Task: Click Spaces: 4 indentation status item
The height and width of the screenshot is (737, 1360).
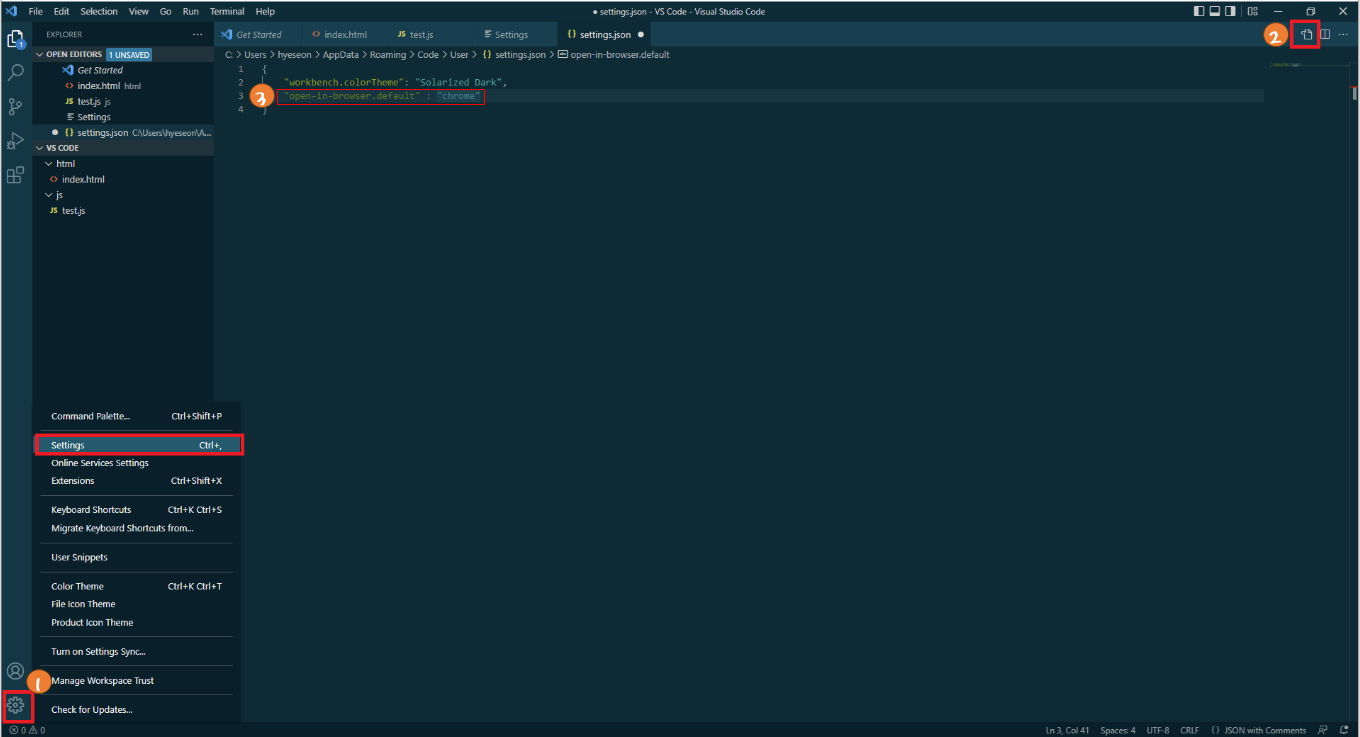Action: coord(1118,730)
